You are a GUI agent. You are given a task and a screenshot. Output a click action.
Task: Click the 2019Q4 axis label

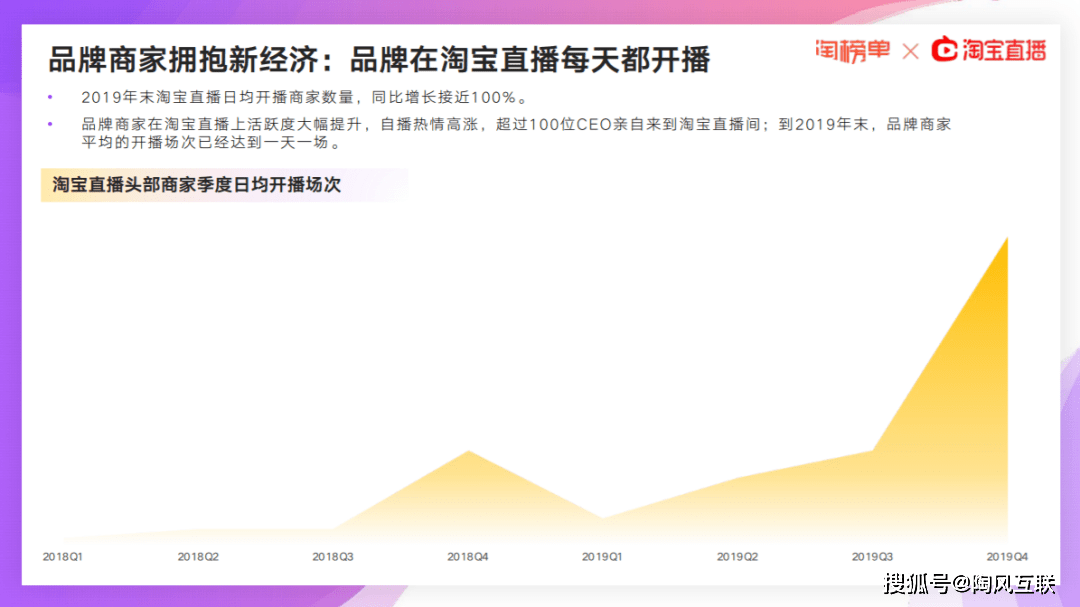(x=1007, y=556)
